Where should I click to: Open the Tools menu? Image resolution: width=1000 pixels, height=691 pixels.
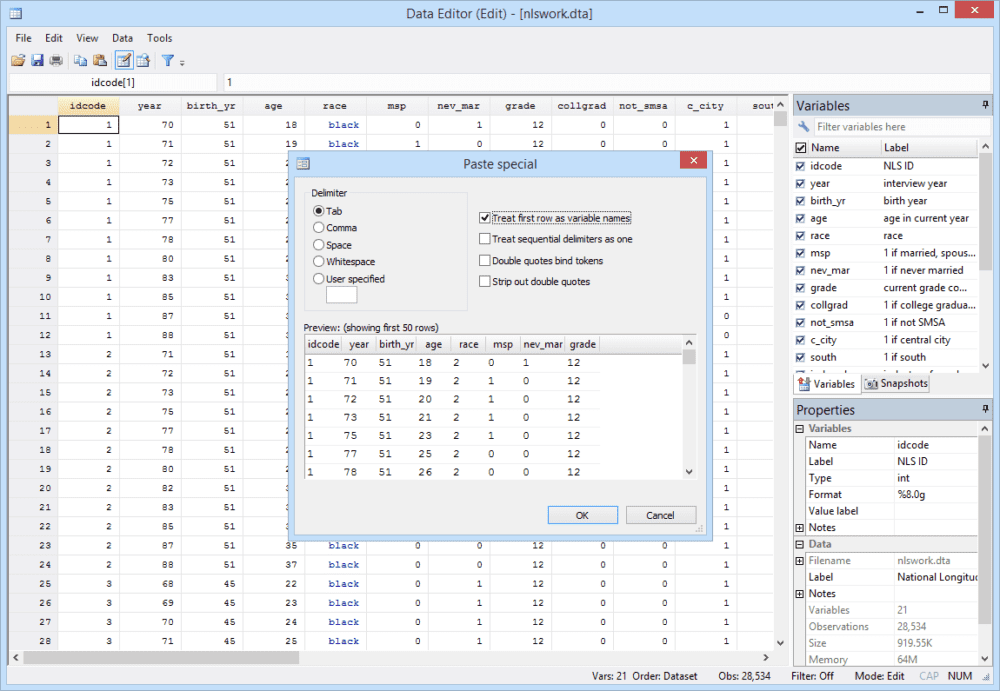click(x=159, y=38)
